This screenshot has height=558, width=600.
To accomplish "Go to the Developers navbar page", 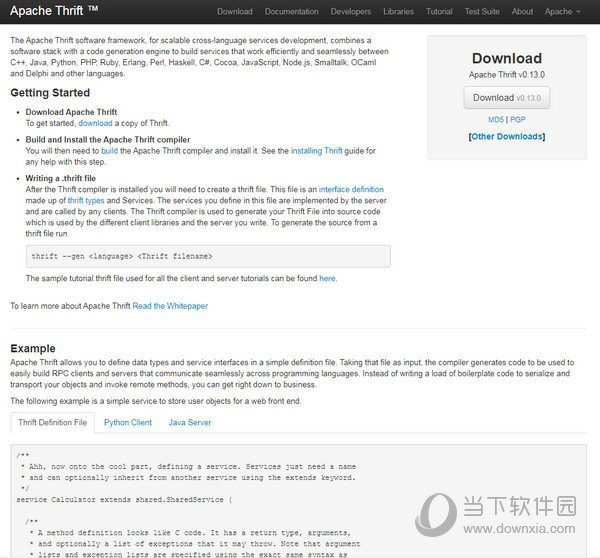I will click(351, 12).
